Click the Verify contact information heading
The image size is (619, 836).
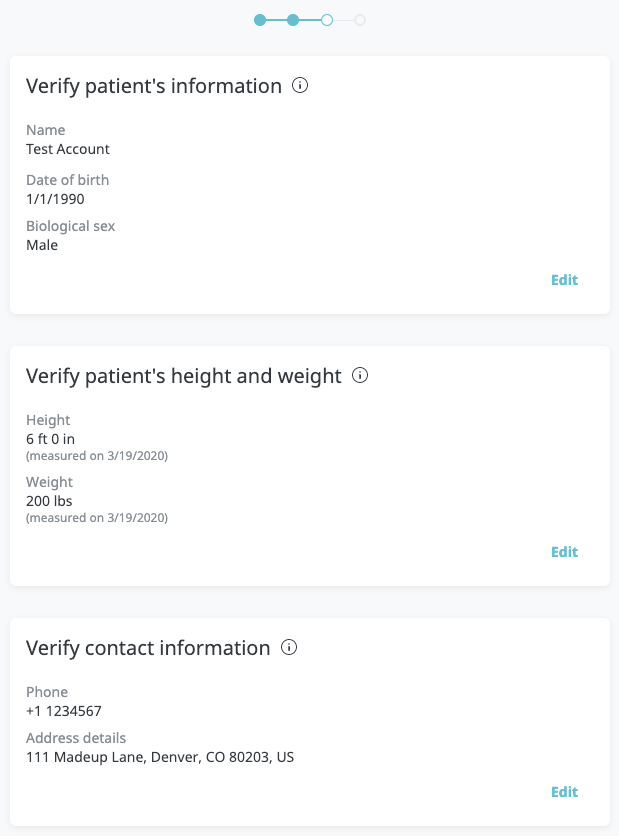148,648
